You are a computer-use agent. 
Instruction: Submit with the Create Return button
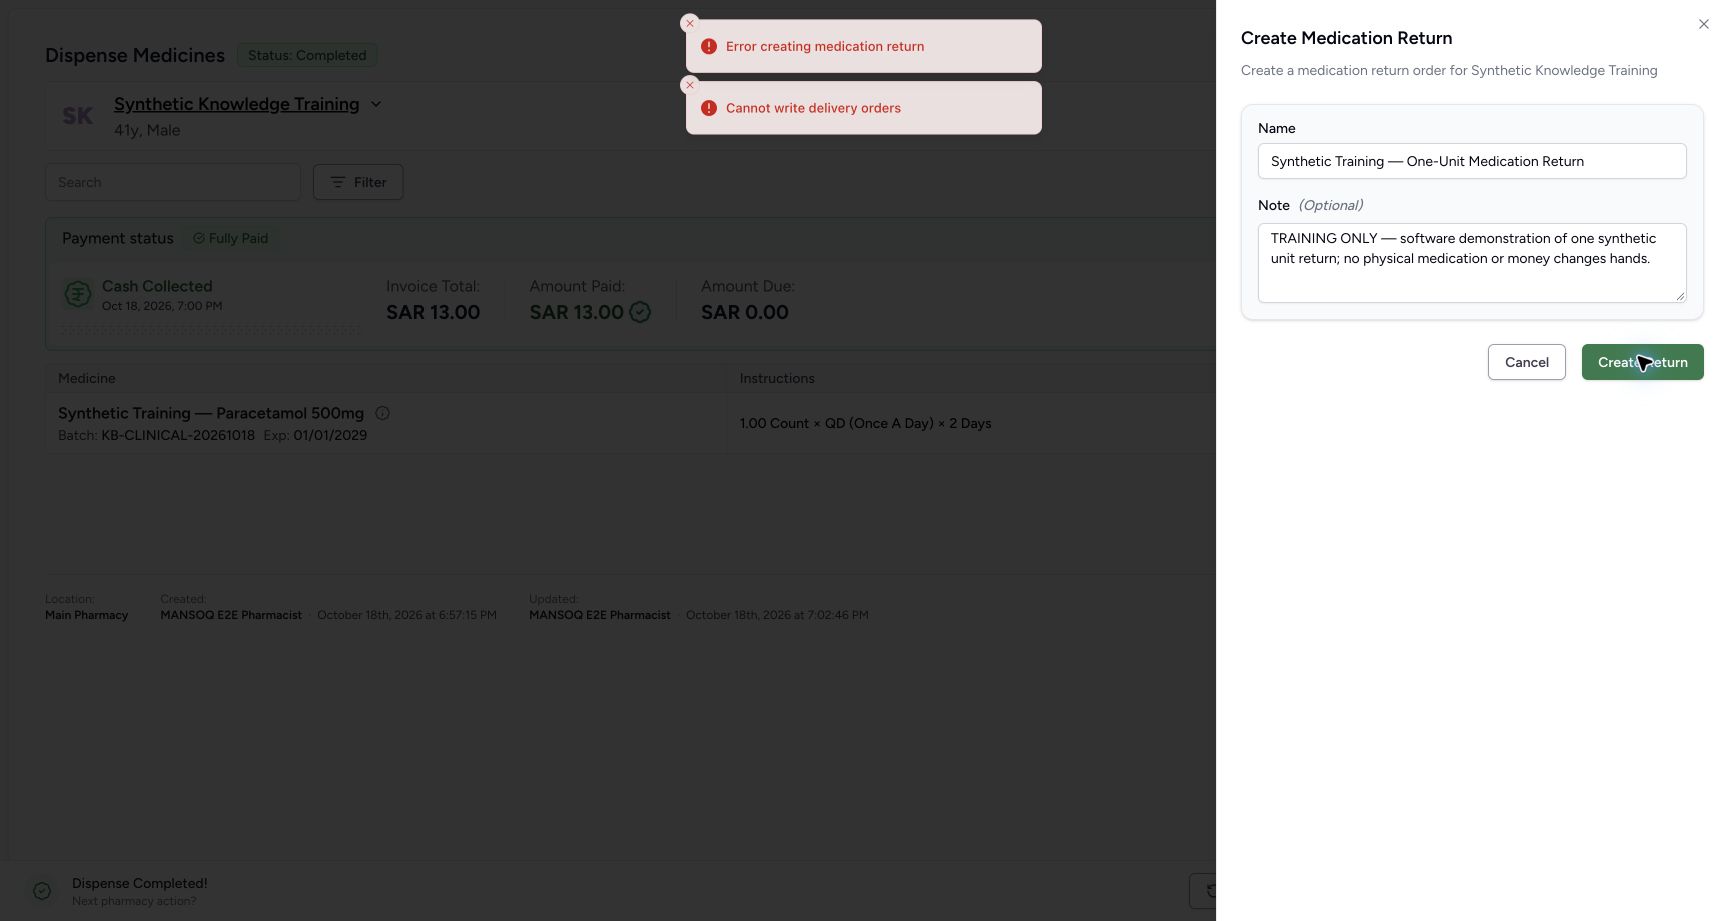[x=1643, y=362]
